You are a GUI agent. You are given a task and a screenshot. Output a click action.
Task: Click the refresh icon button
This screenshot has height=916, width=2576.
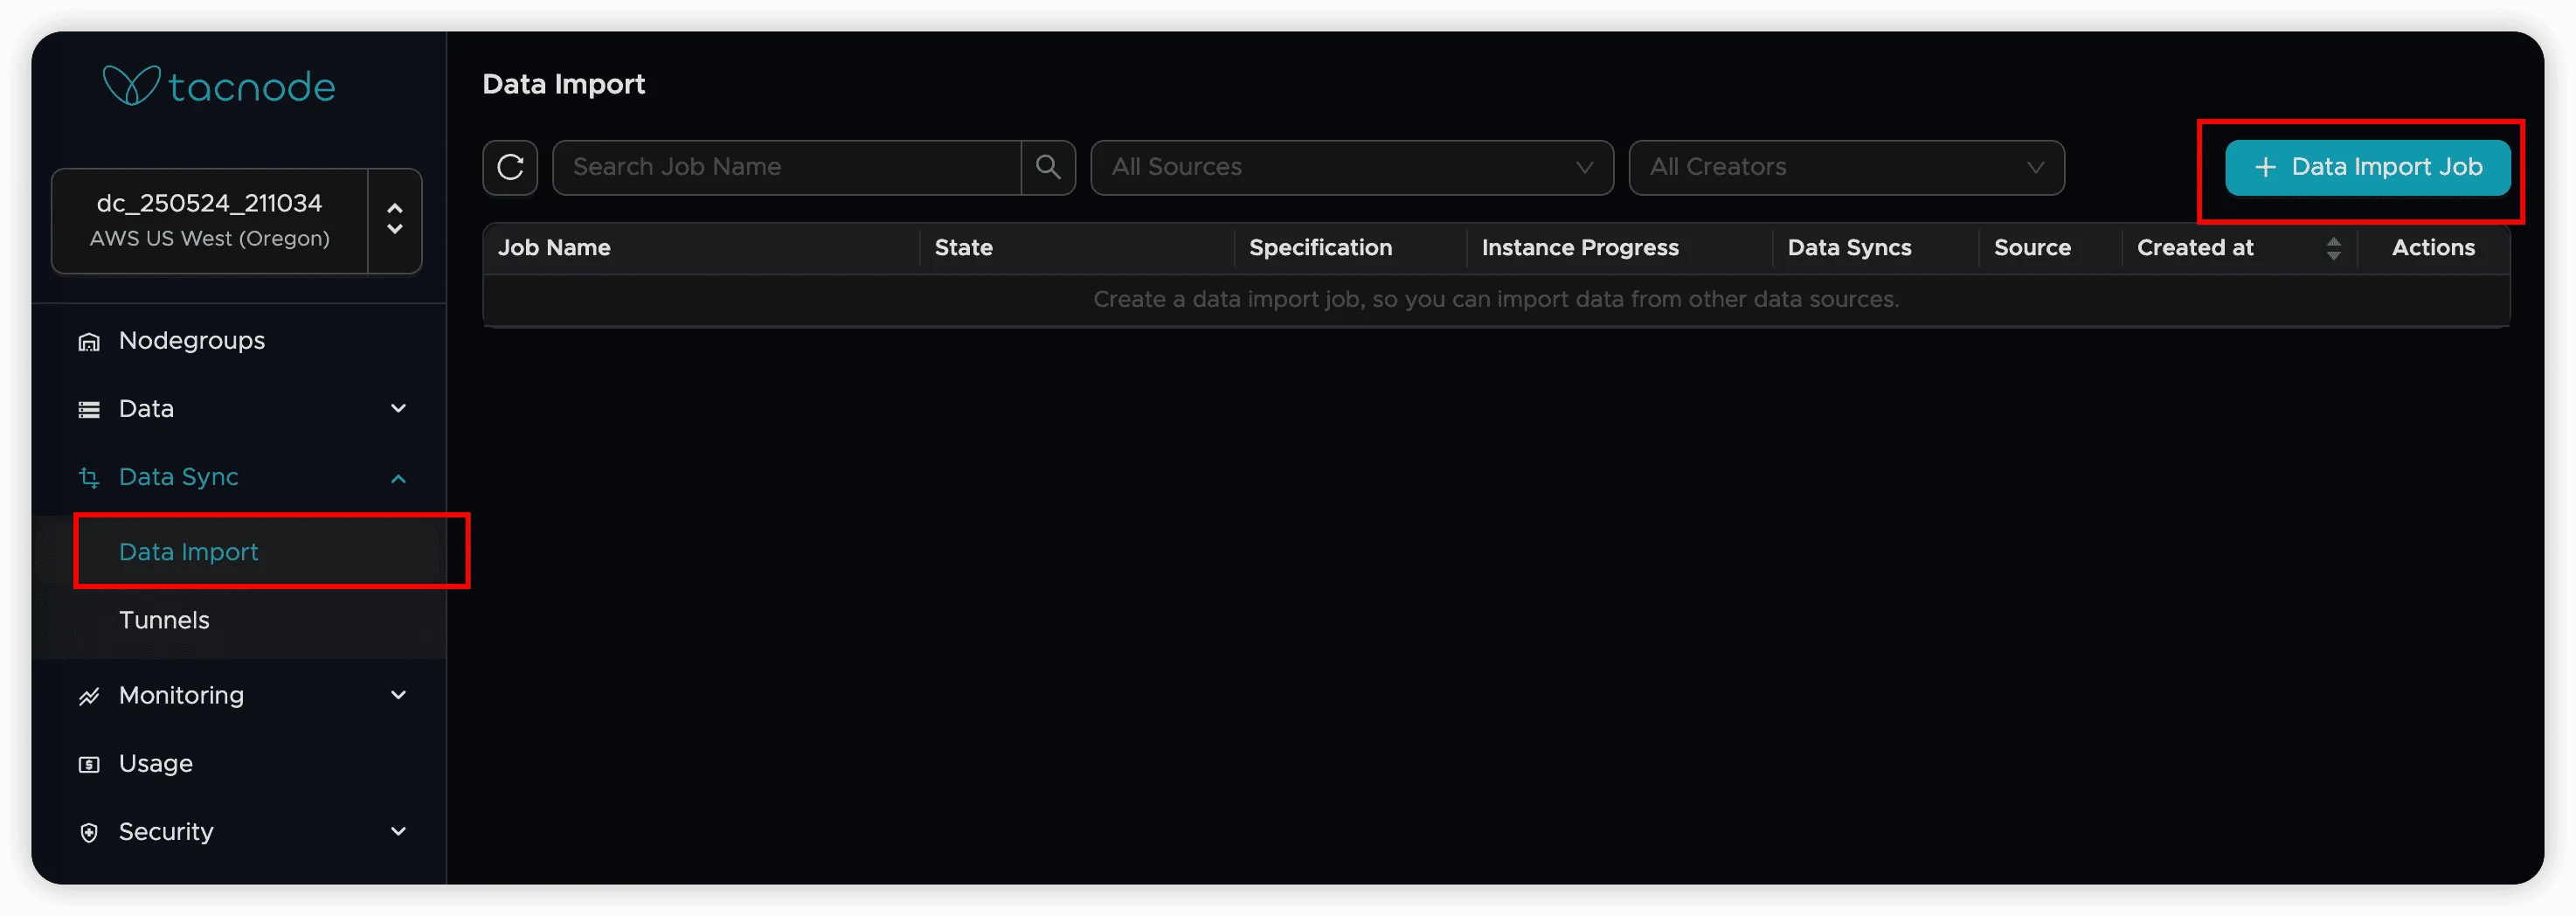(x=510, y=167)
